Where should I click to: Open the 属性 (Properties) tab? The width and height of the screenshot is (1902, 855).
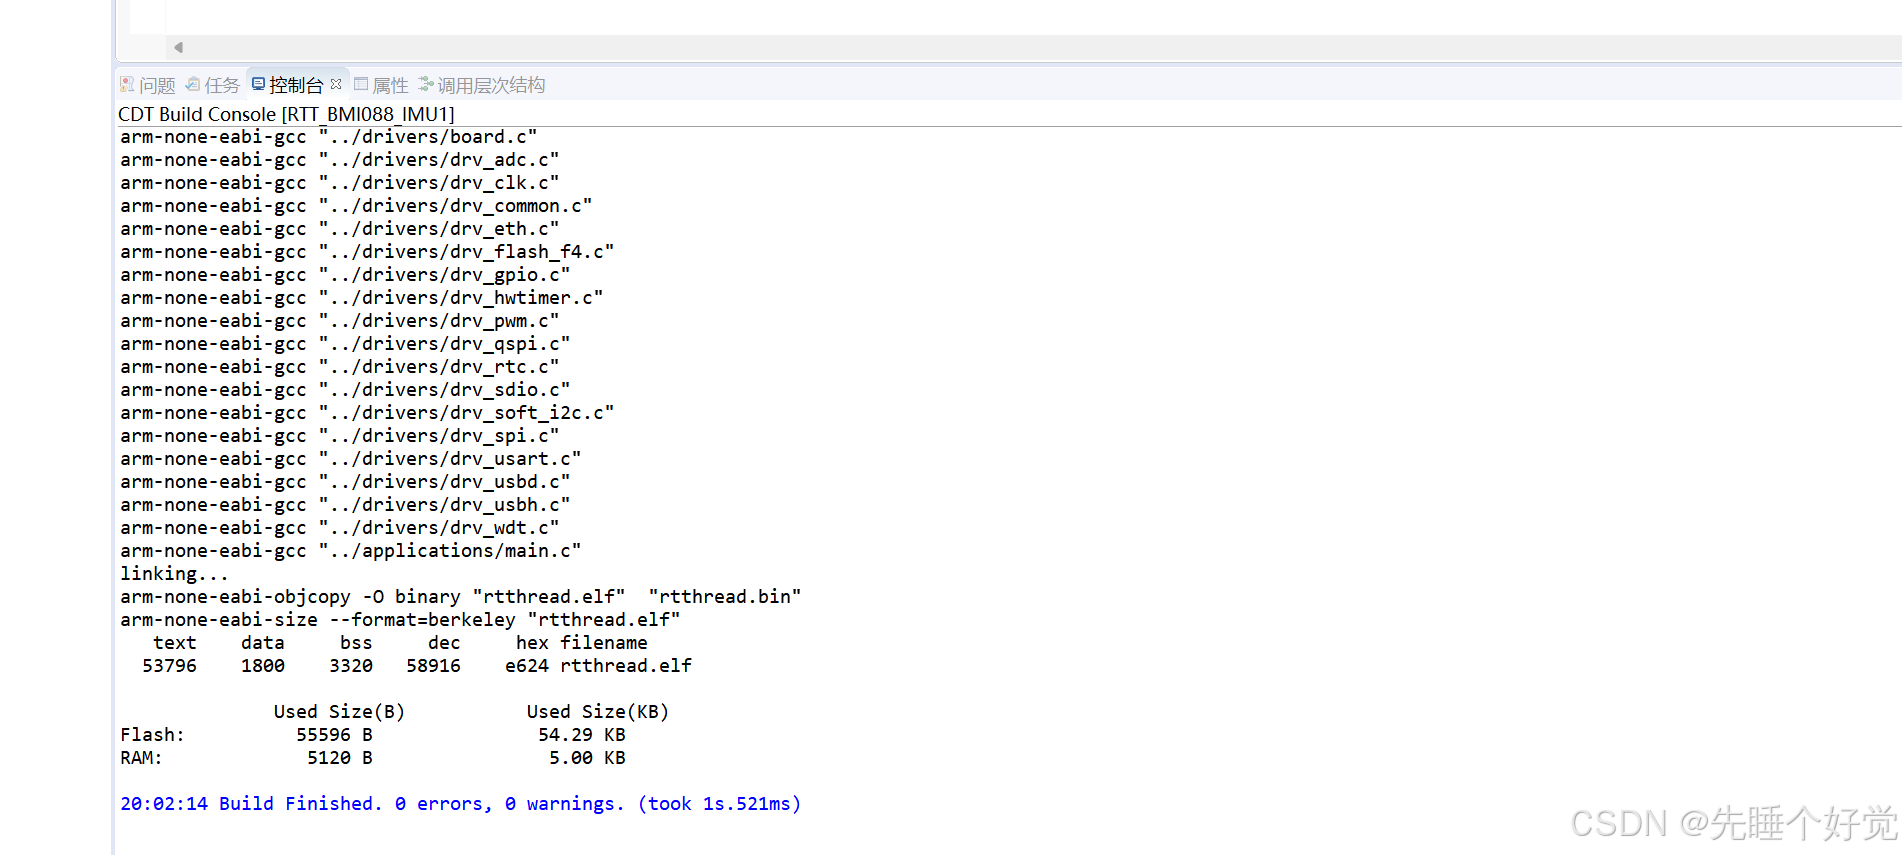tap(381, 85)
